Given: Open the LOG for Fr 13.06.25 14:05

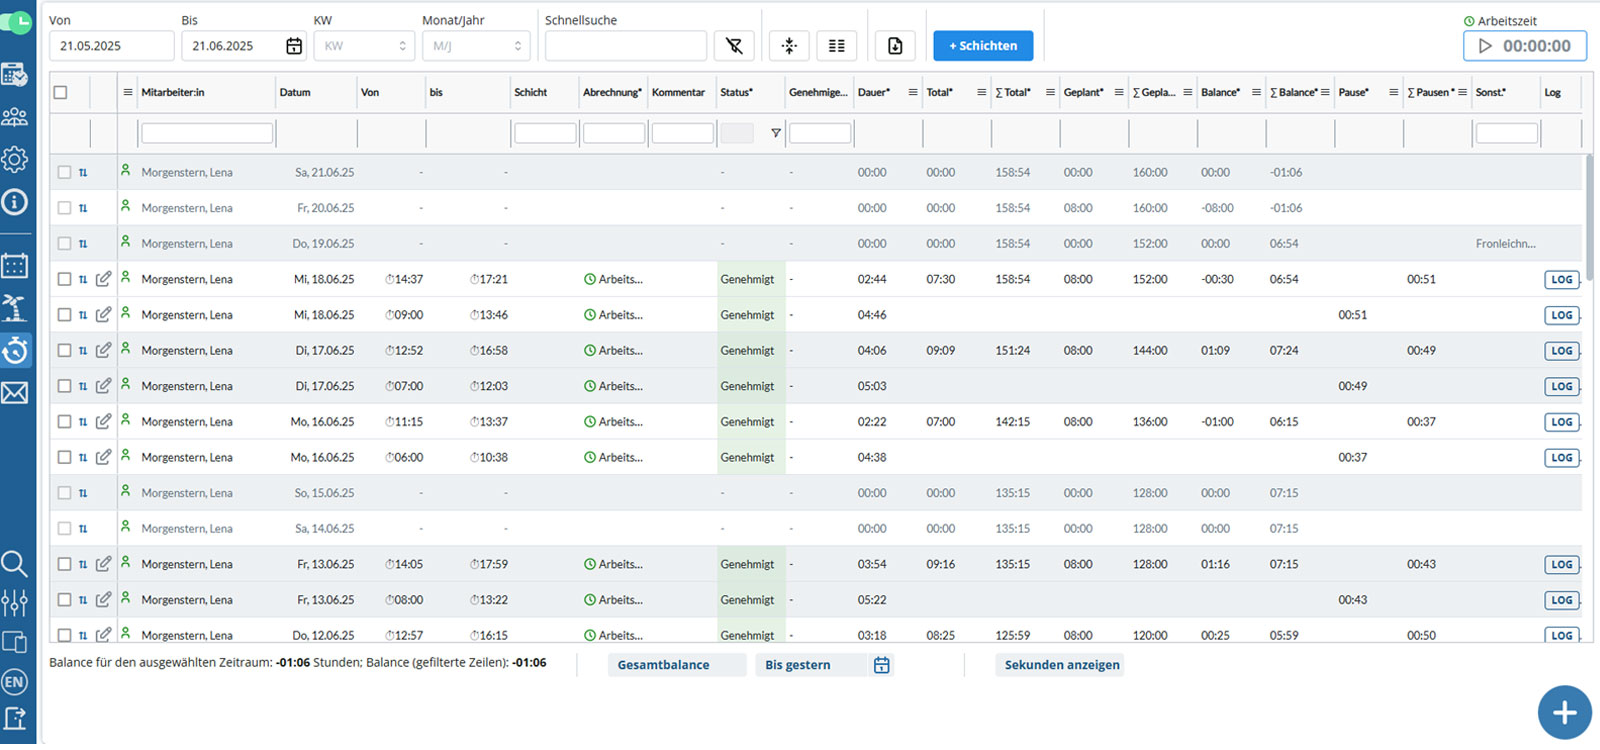Looking at the screenshot, I should (x=1562, y=565).
